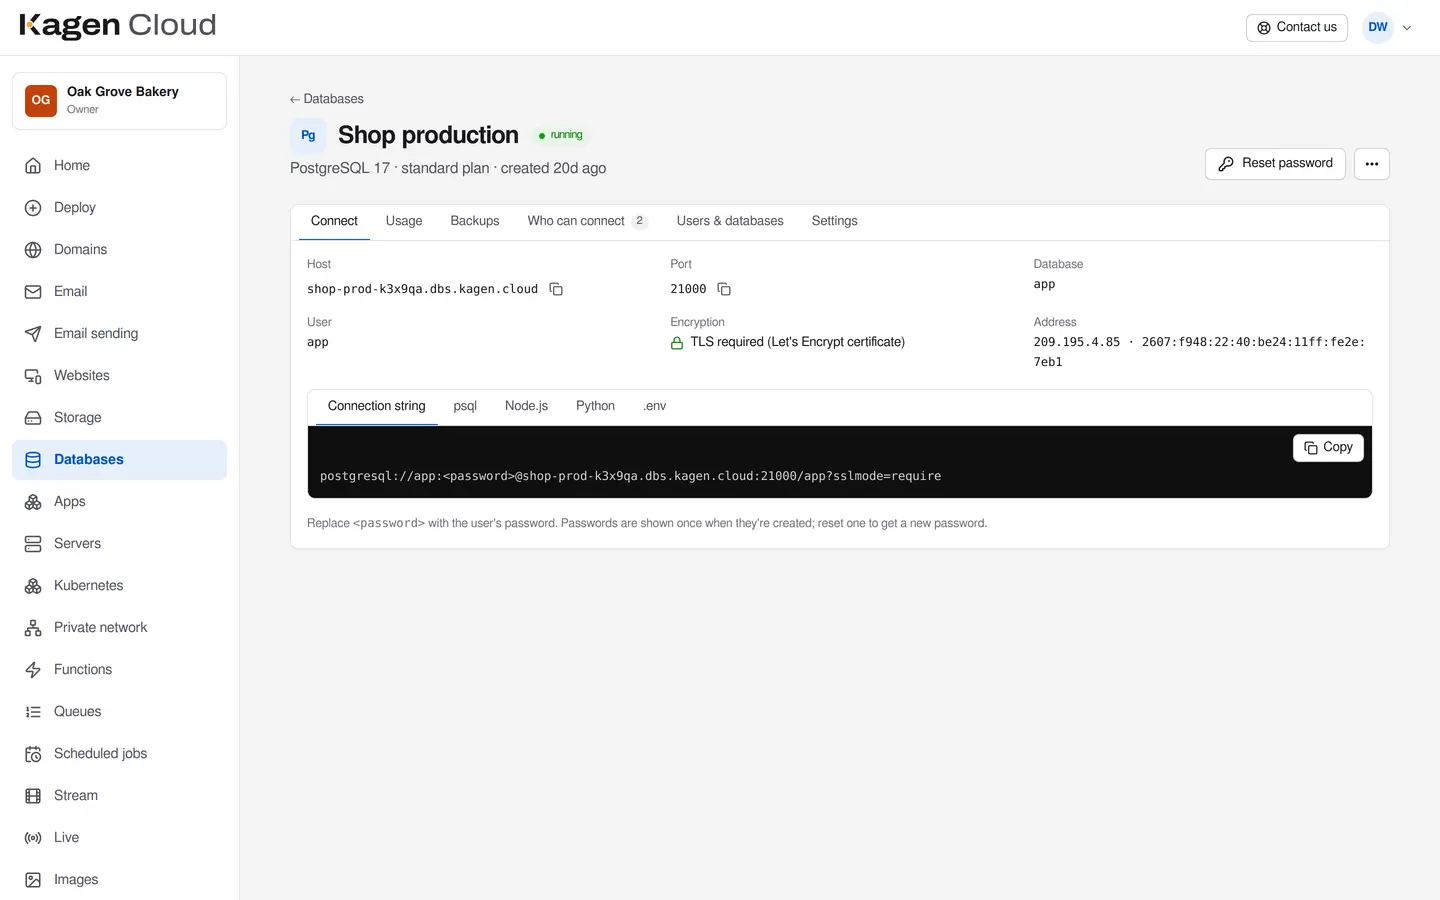The width and height of the screenshot is (1440, 900).
Task: Copy the port number 21000
Action: (x=724, y=289)
